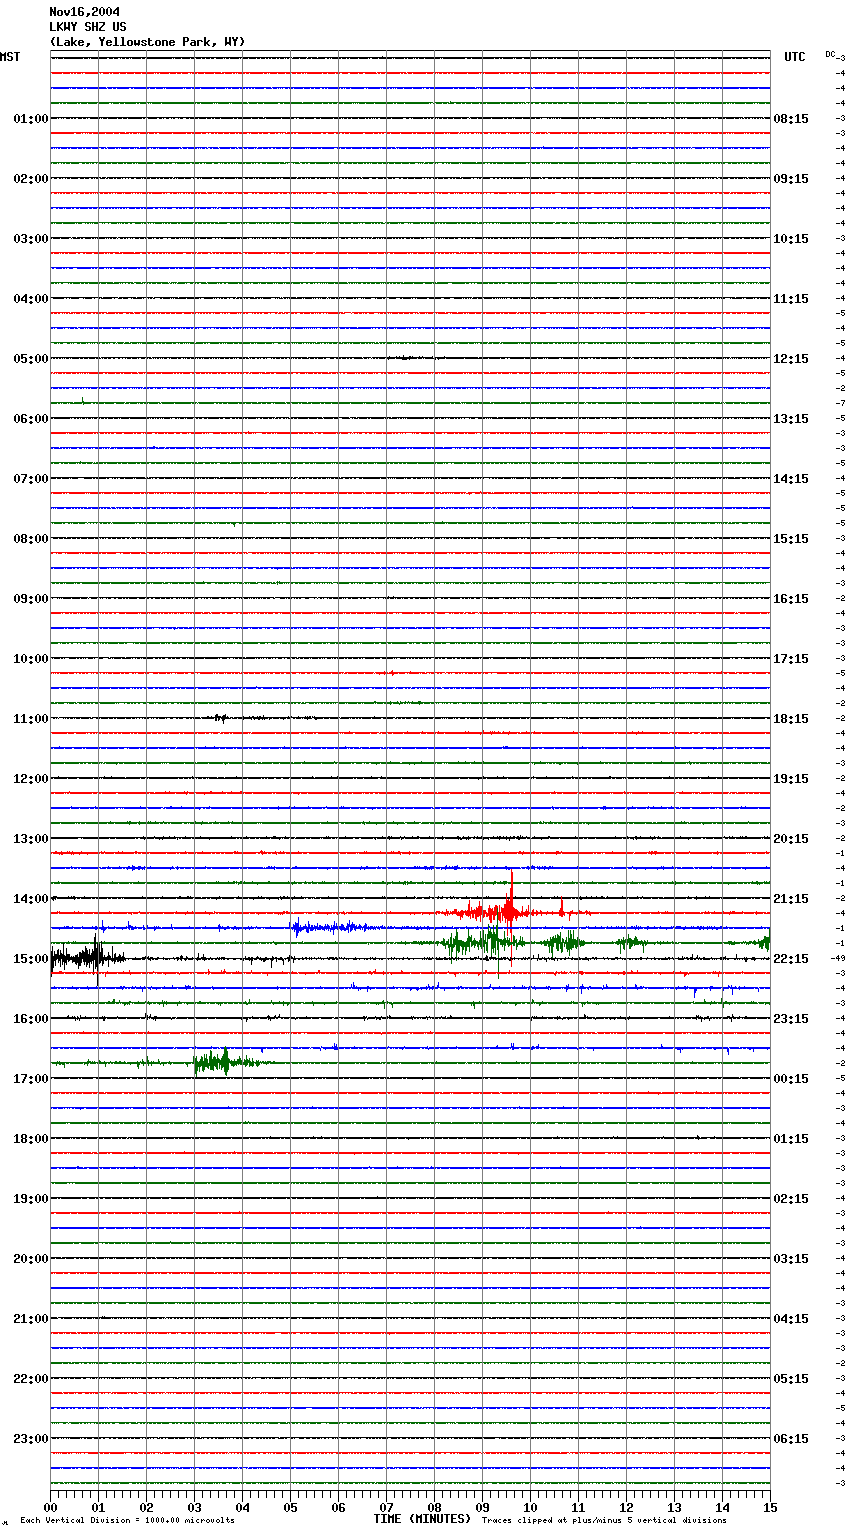Click the 22:15 UTC time label

pos(791,959)
